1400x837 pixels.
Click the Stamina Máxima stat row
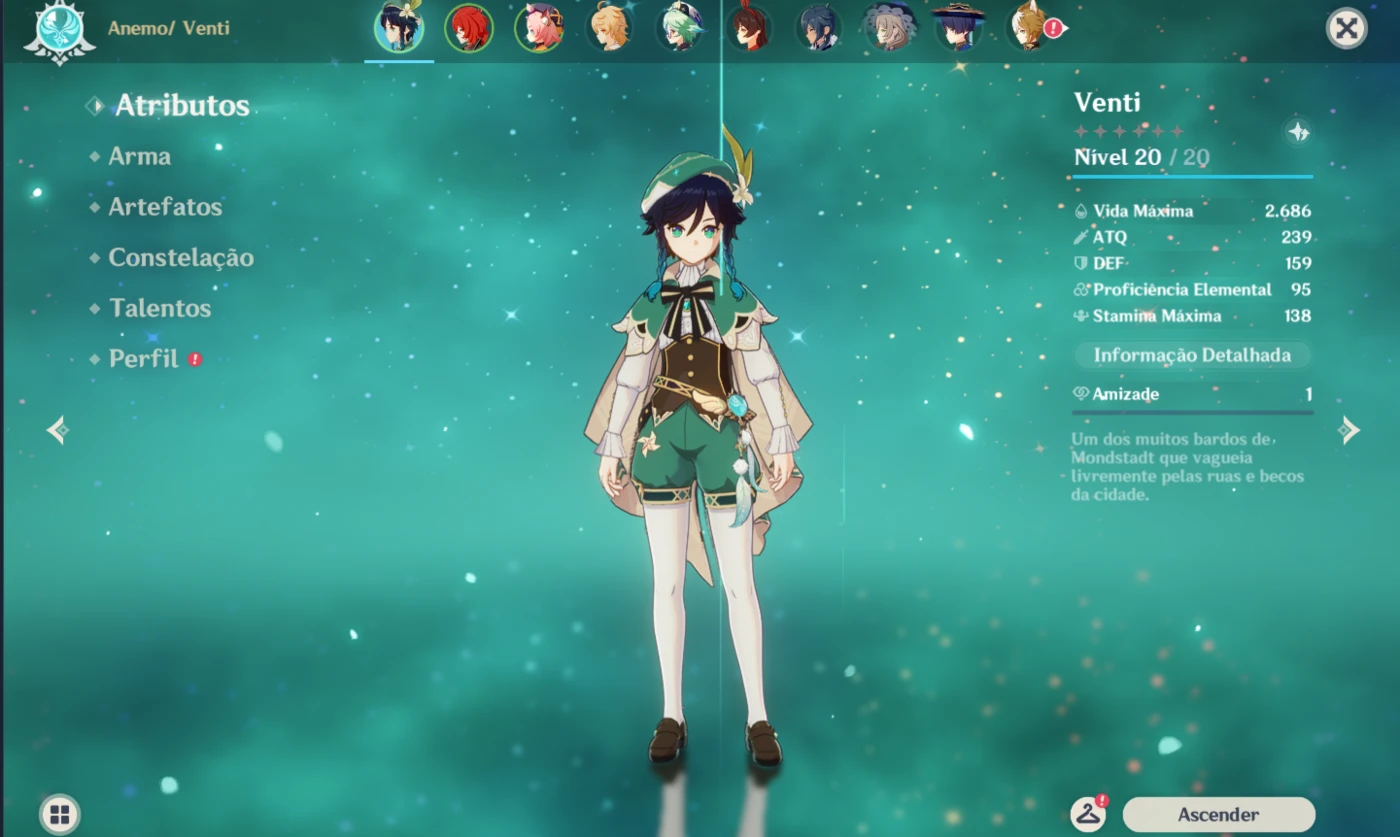[x=1192, y=315]
